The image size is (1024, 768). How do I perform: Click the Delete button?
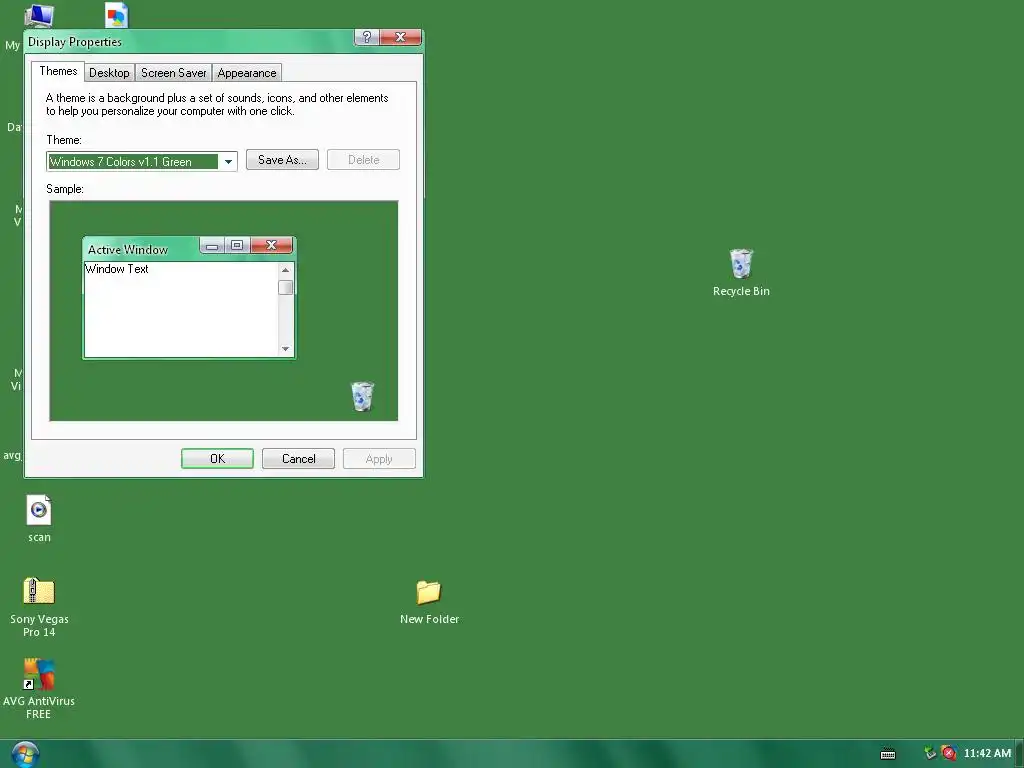tap(363, 160)
